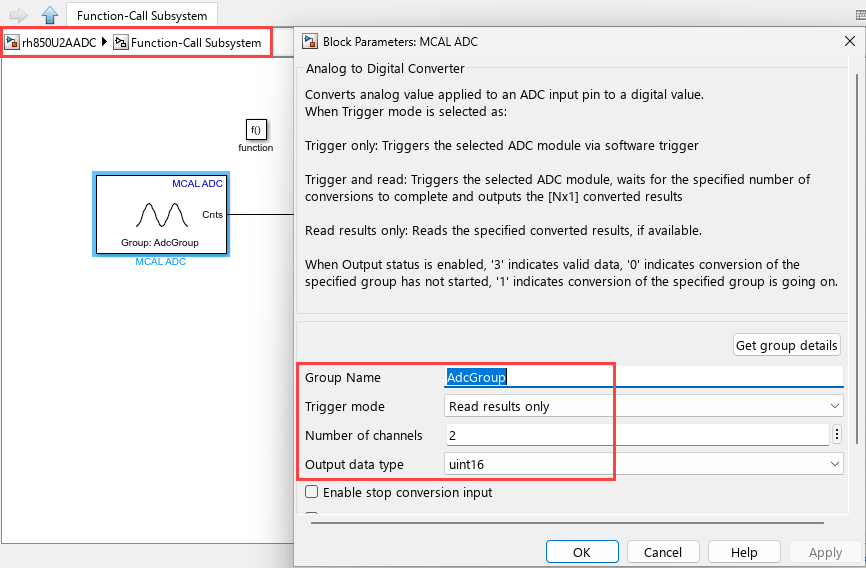
Task: Focus the Group Name text field
Action: click(643, 377)
